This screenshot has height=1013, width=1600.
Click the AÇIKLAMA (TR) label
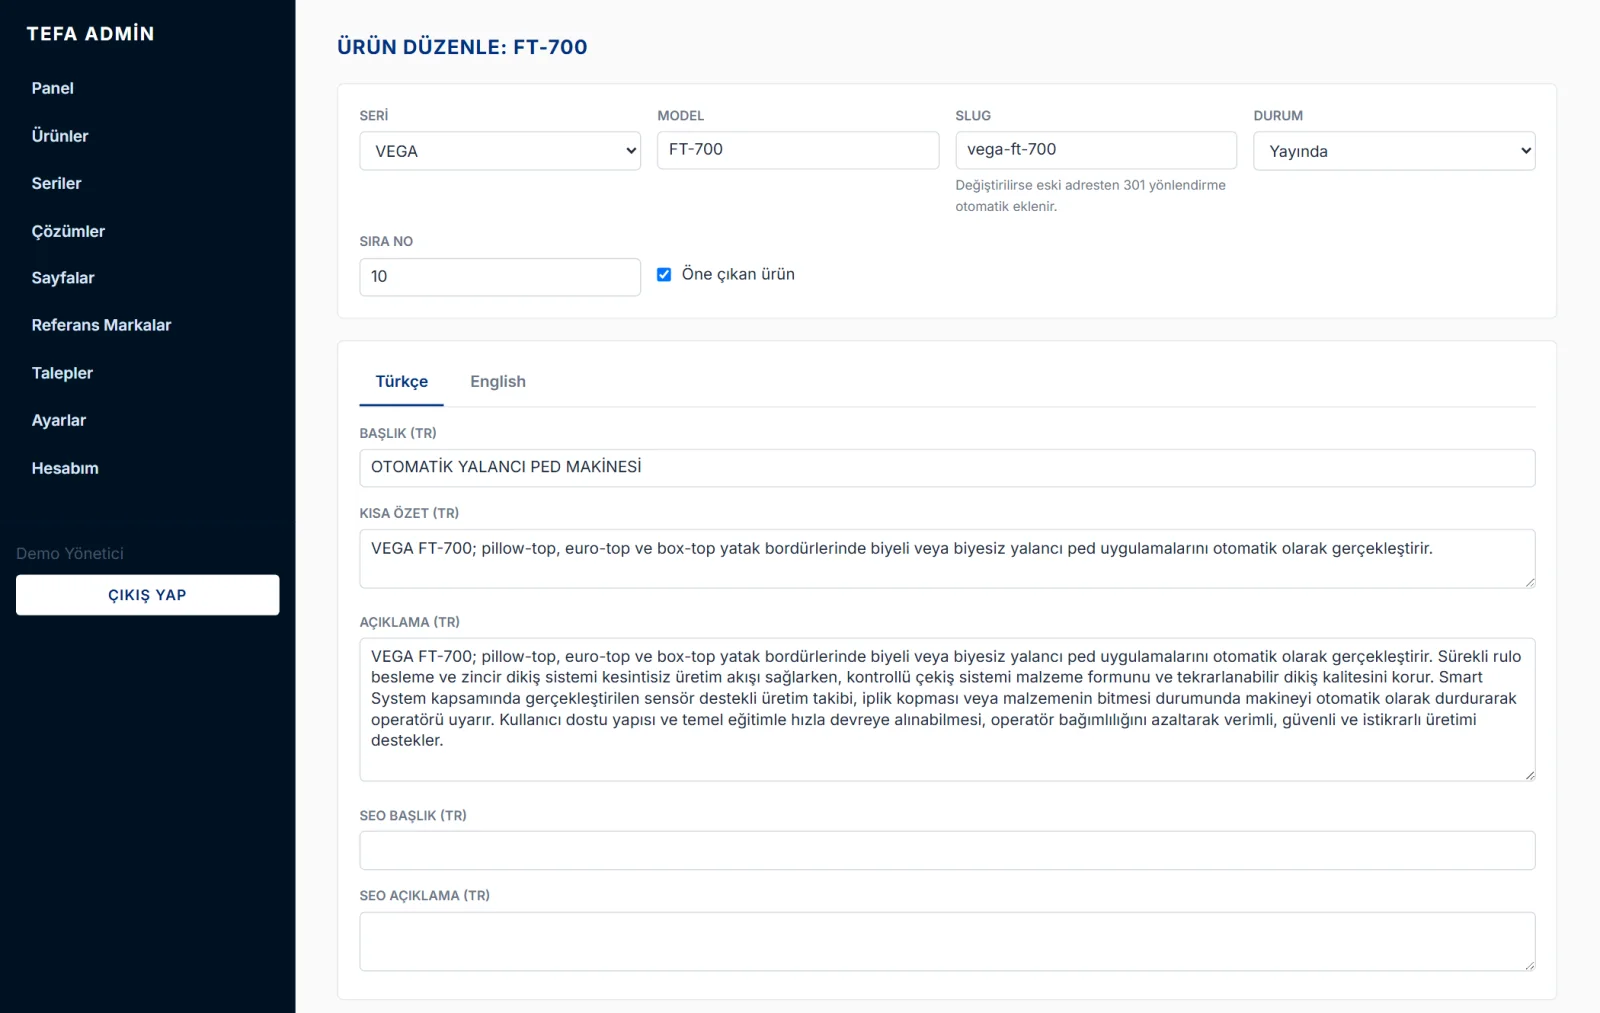410,623
